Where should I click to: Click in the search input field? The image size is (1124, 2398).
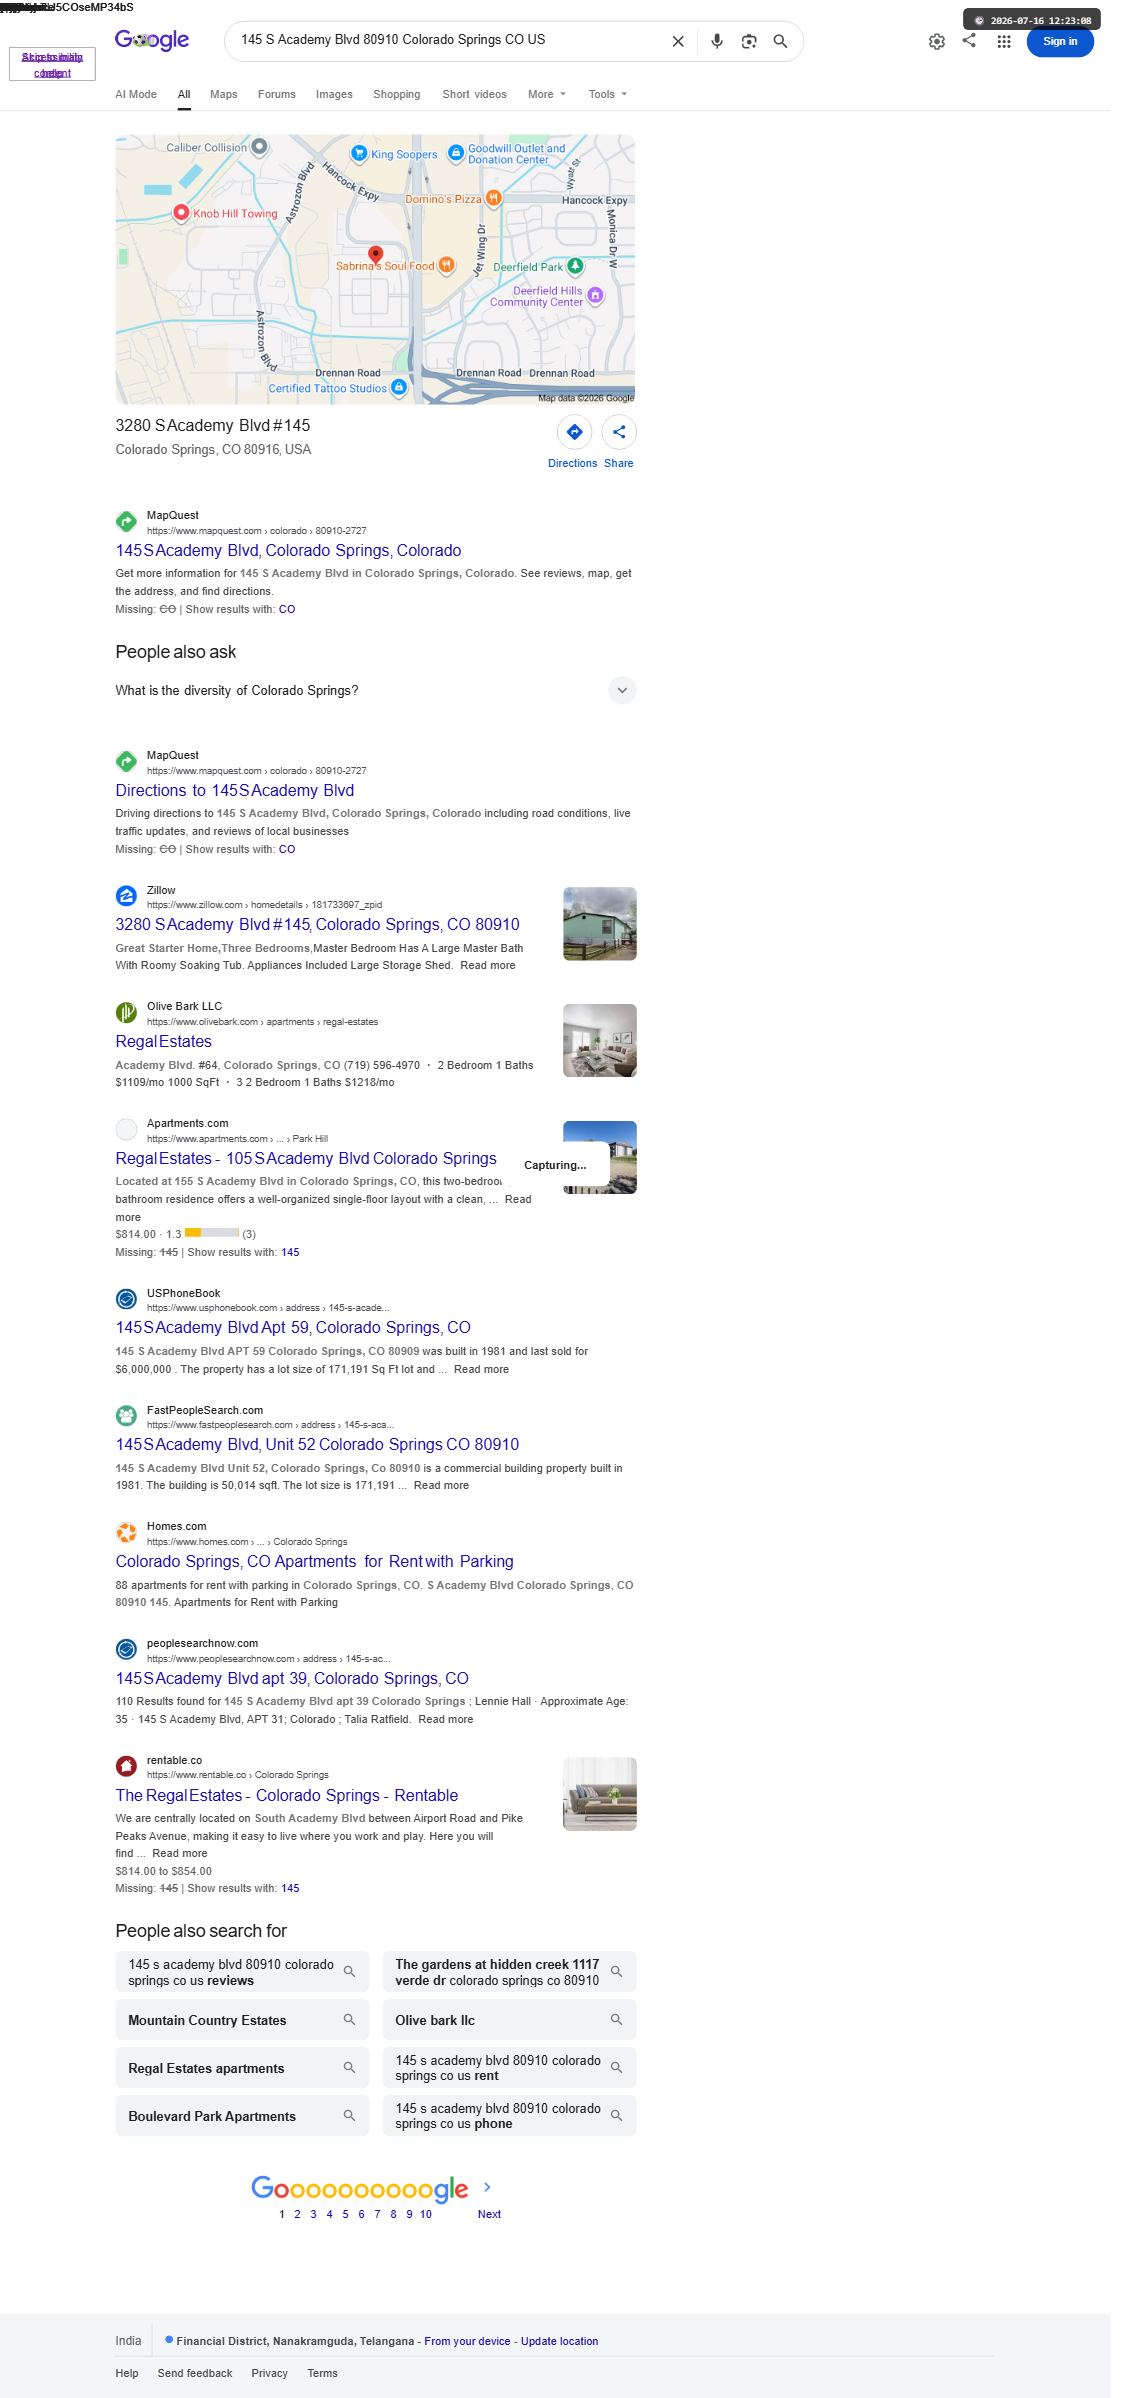click(x=448, y=40)
